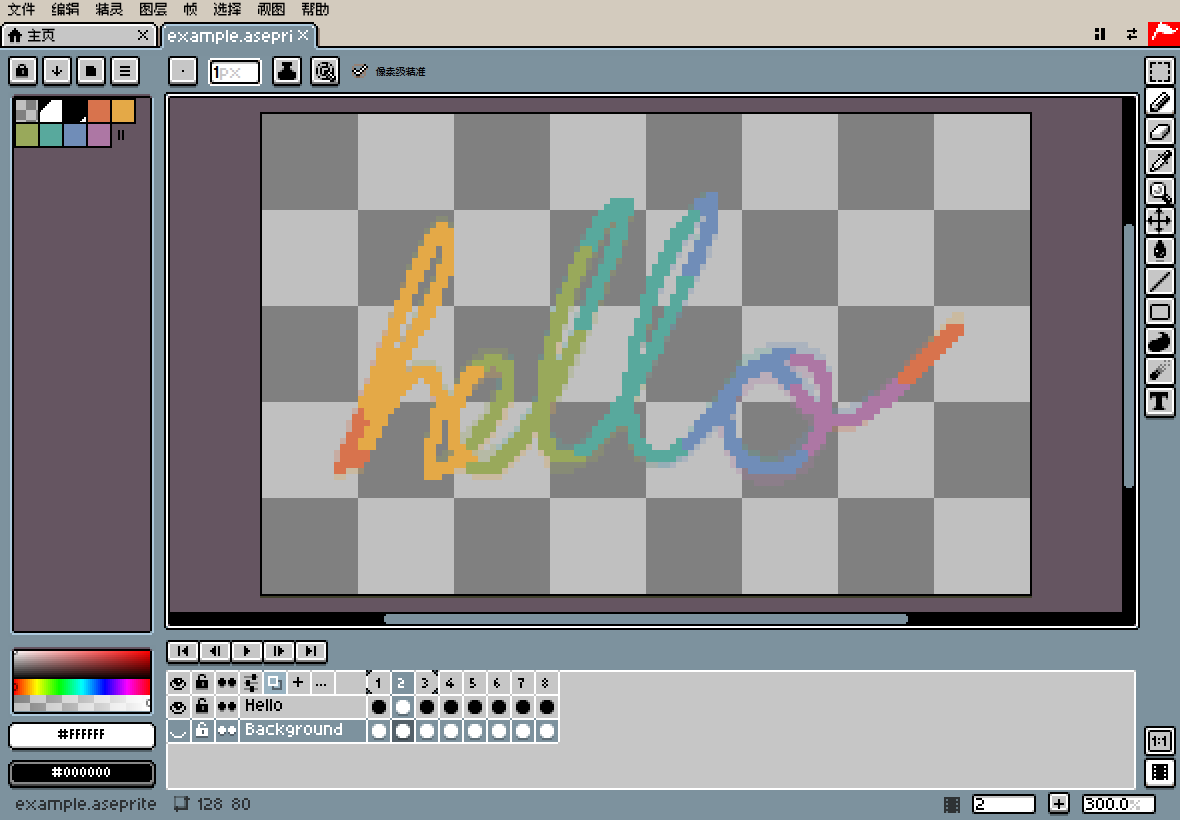Pick the teal palette swatch

(x=50, y=135)
